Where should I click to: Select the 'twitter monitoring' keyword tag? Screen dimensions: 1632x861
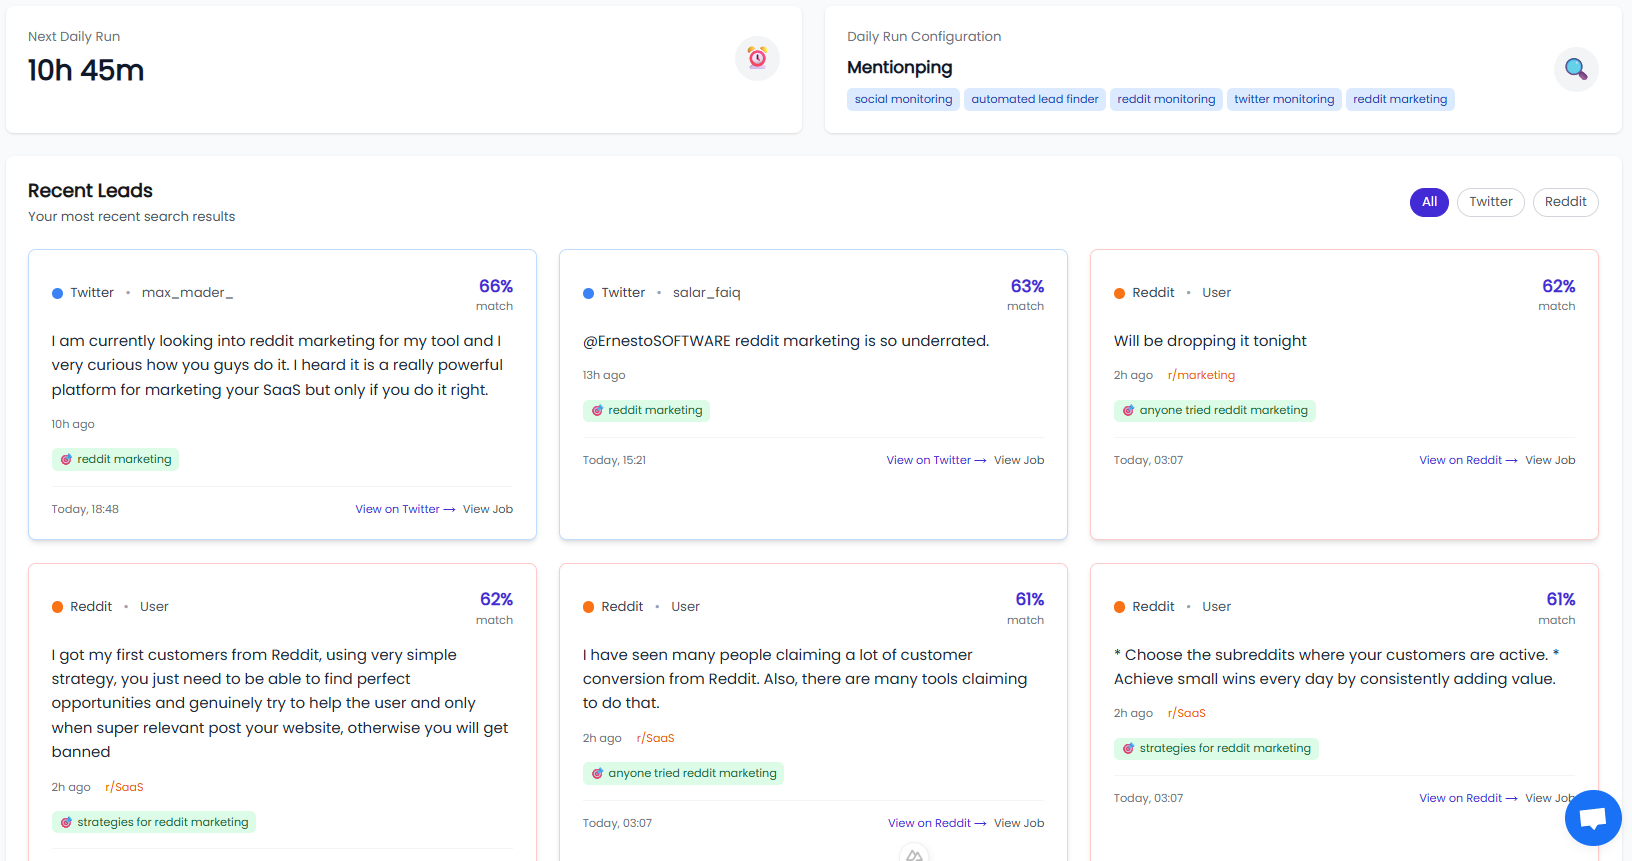pyautogui.click(x=1283, y=99)
